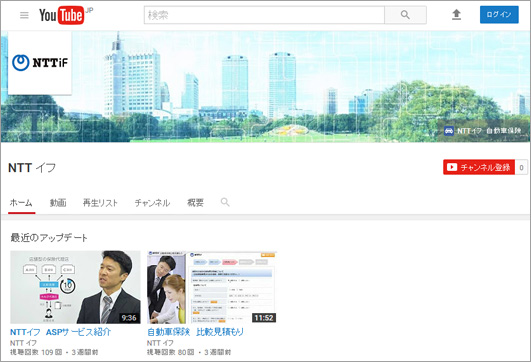Click the 最近のアップデート section heading
Viewport: 531px width, 362px height.
pyautogui.click(x=49, y=238)
